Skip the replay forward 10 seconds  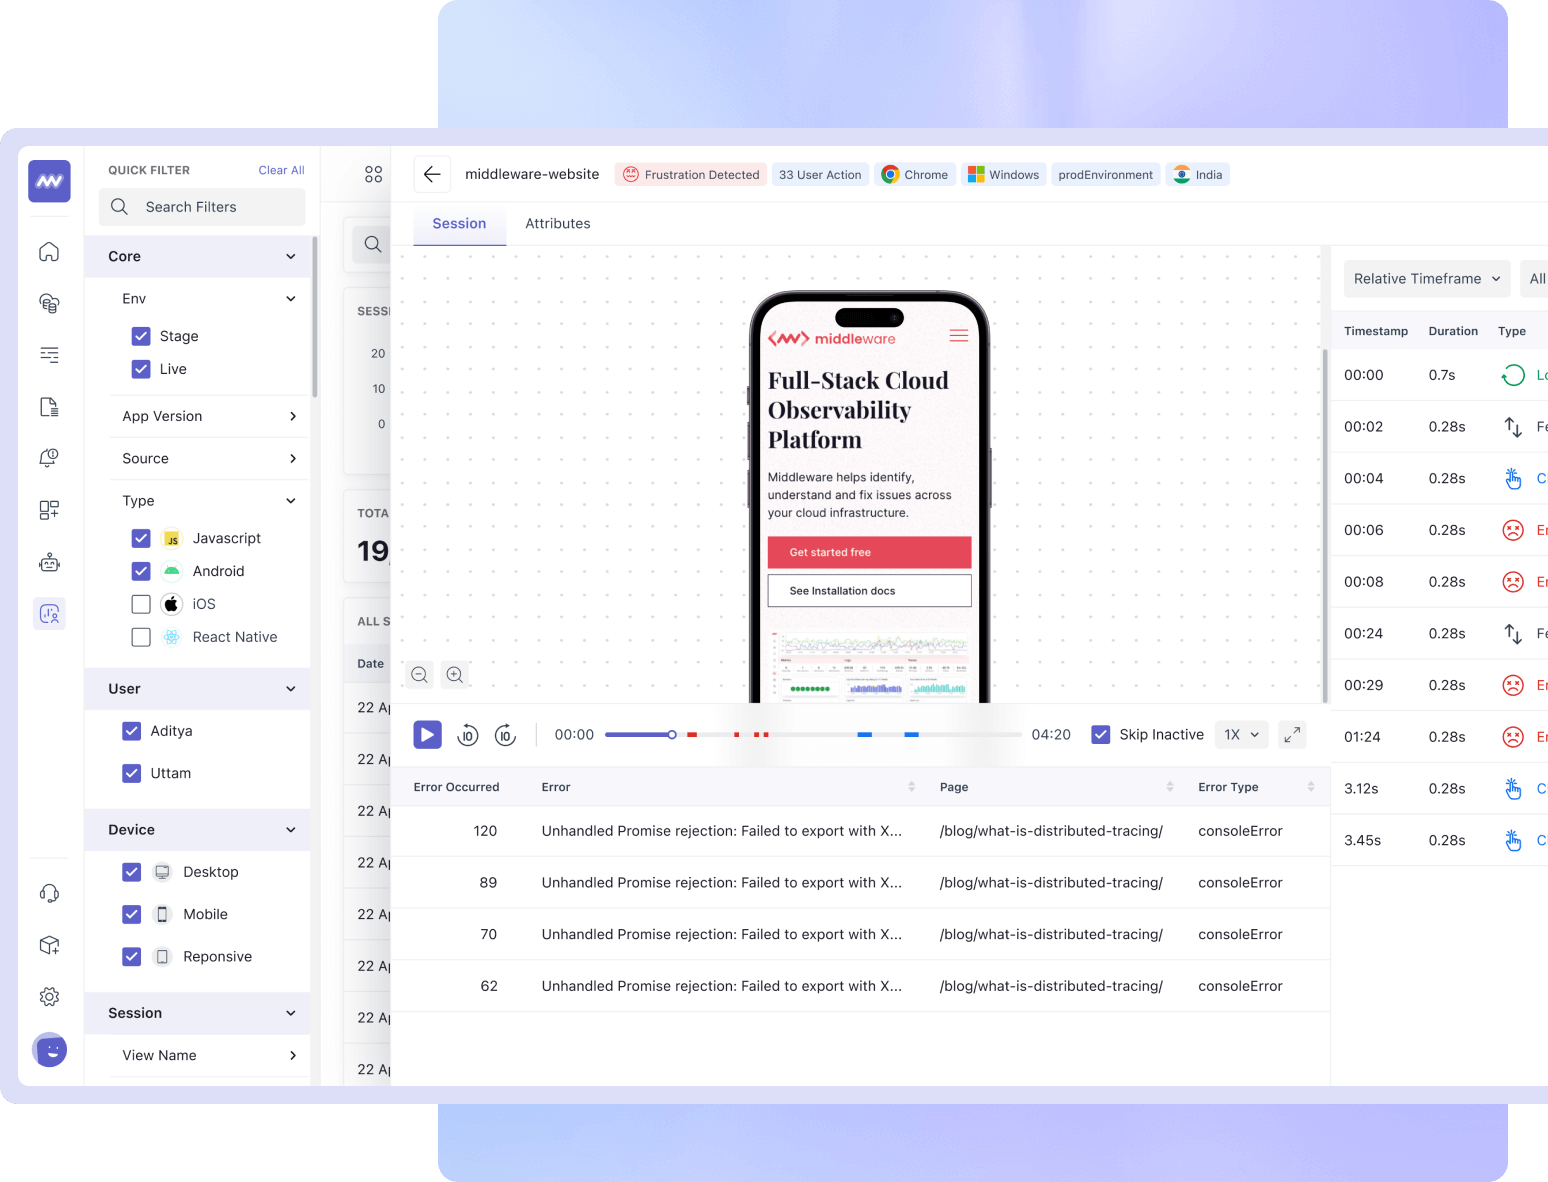coord(506,735)
